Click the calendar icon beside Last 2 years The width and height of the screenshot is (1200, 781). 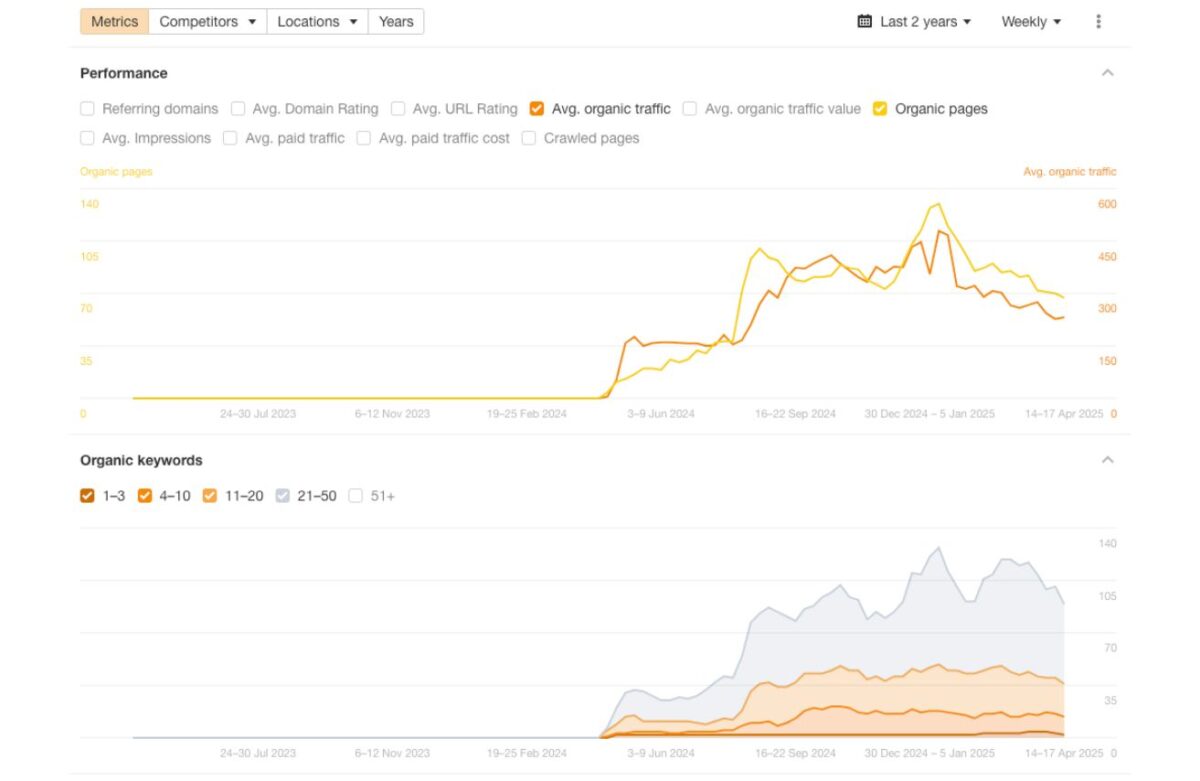865,22
